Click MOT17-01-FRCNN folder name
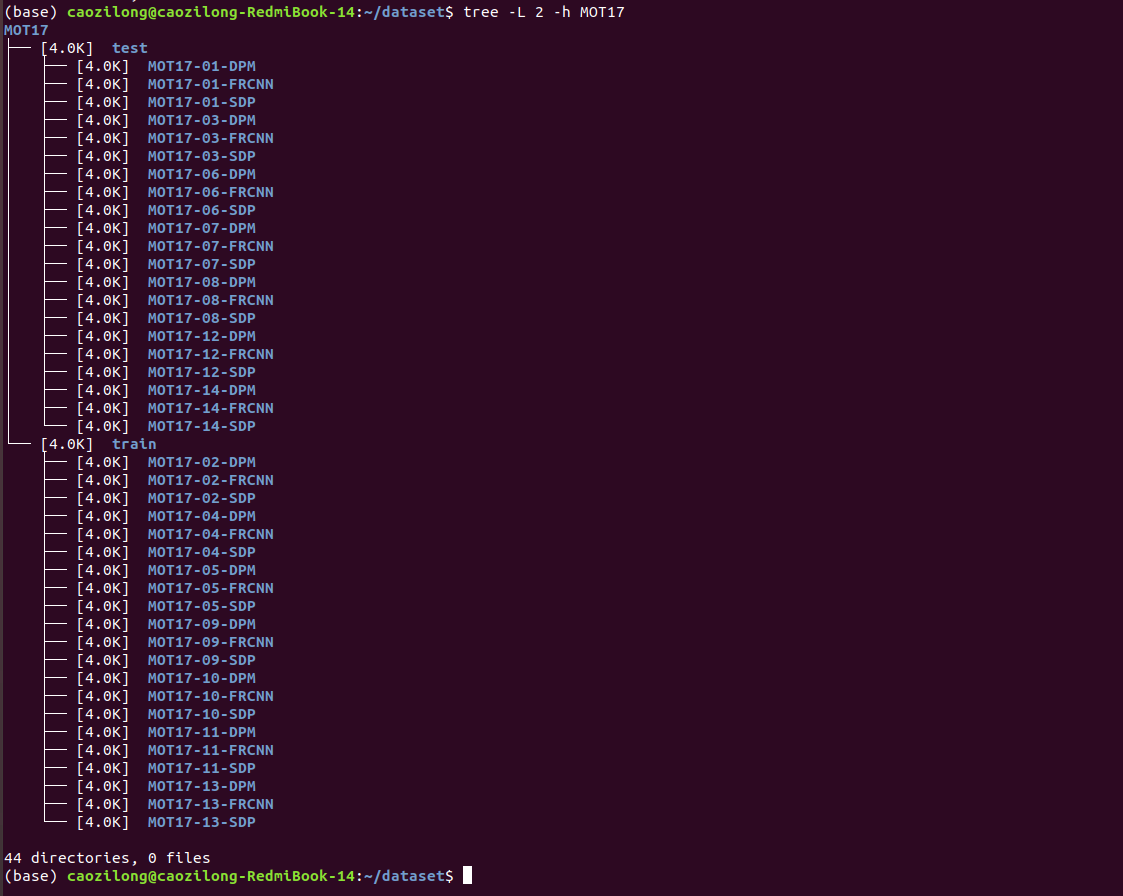 point(211,84)
